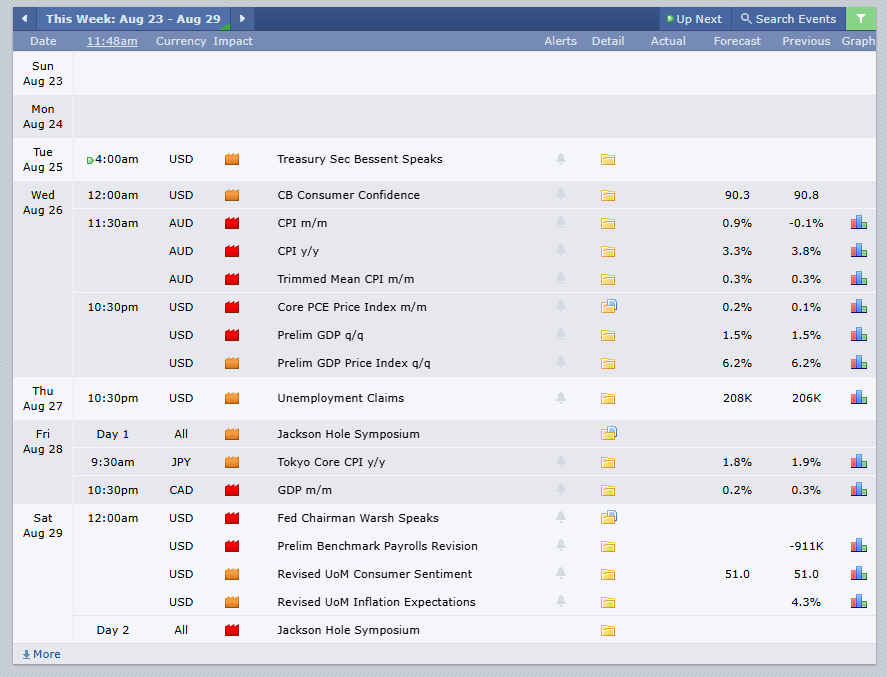Open detail folder for Fed Chairman Warsh Speaks
Viewport: 887px width, 677px height.
(x=609, y=518)
